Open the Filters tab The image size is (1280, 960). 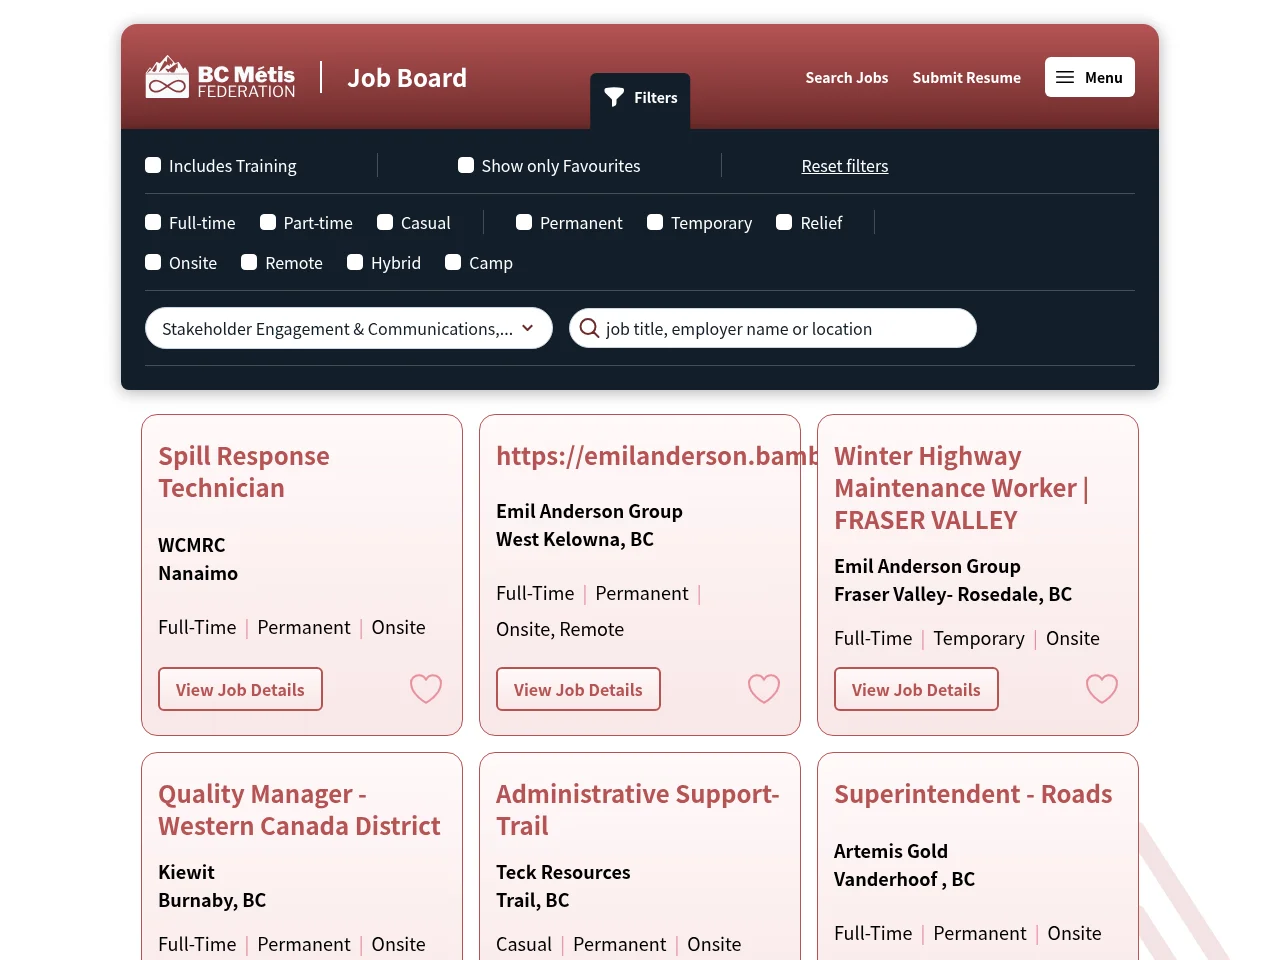pyautogui.click(x=640, y=99)
